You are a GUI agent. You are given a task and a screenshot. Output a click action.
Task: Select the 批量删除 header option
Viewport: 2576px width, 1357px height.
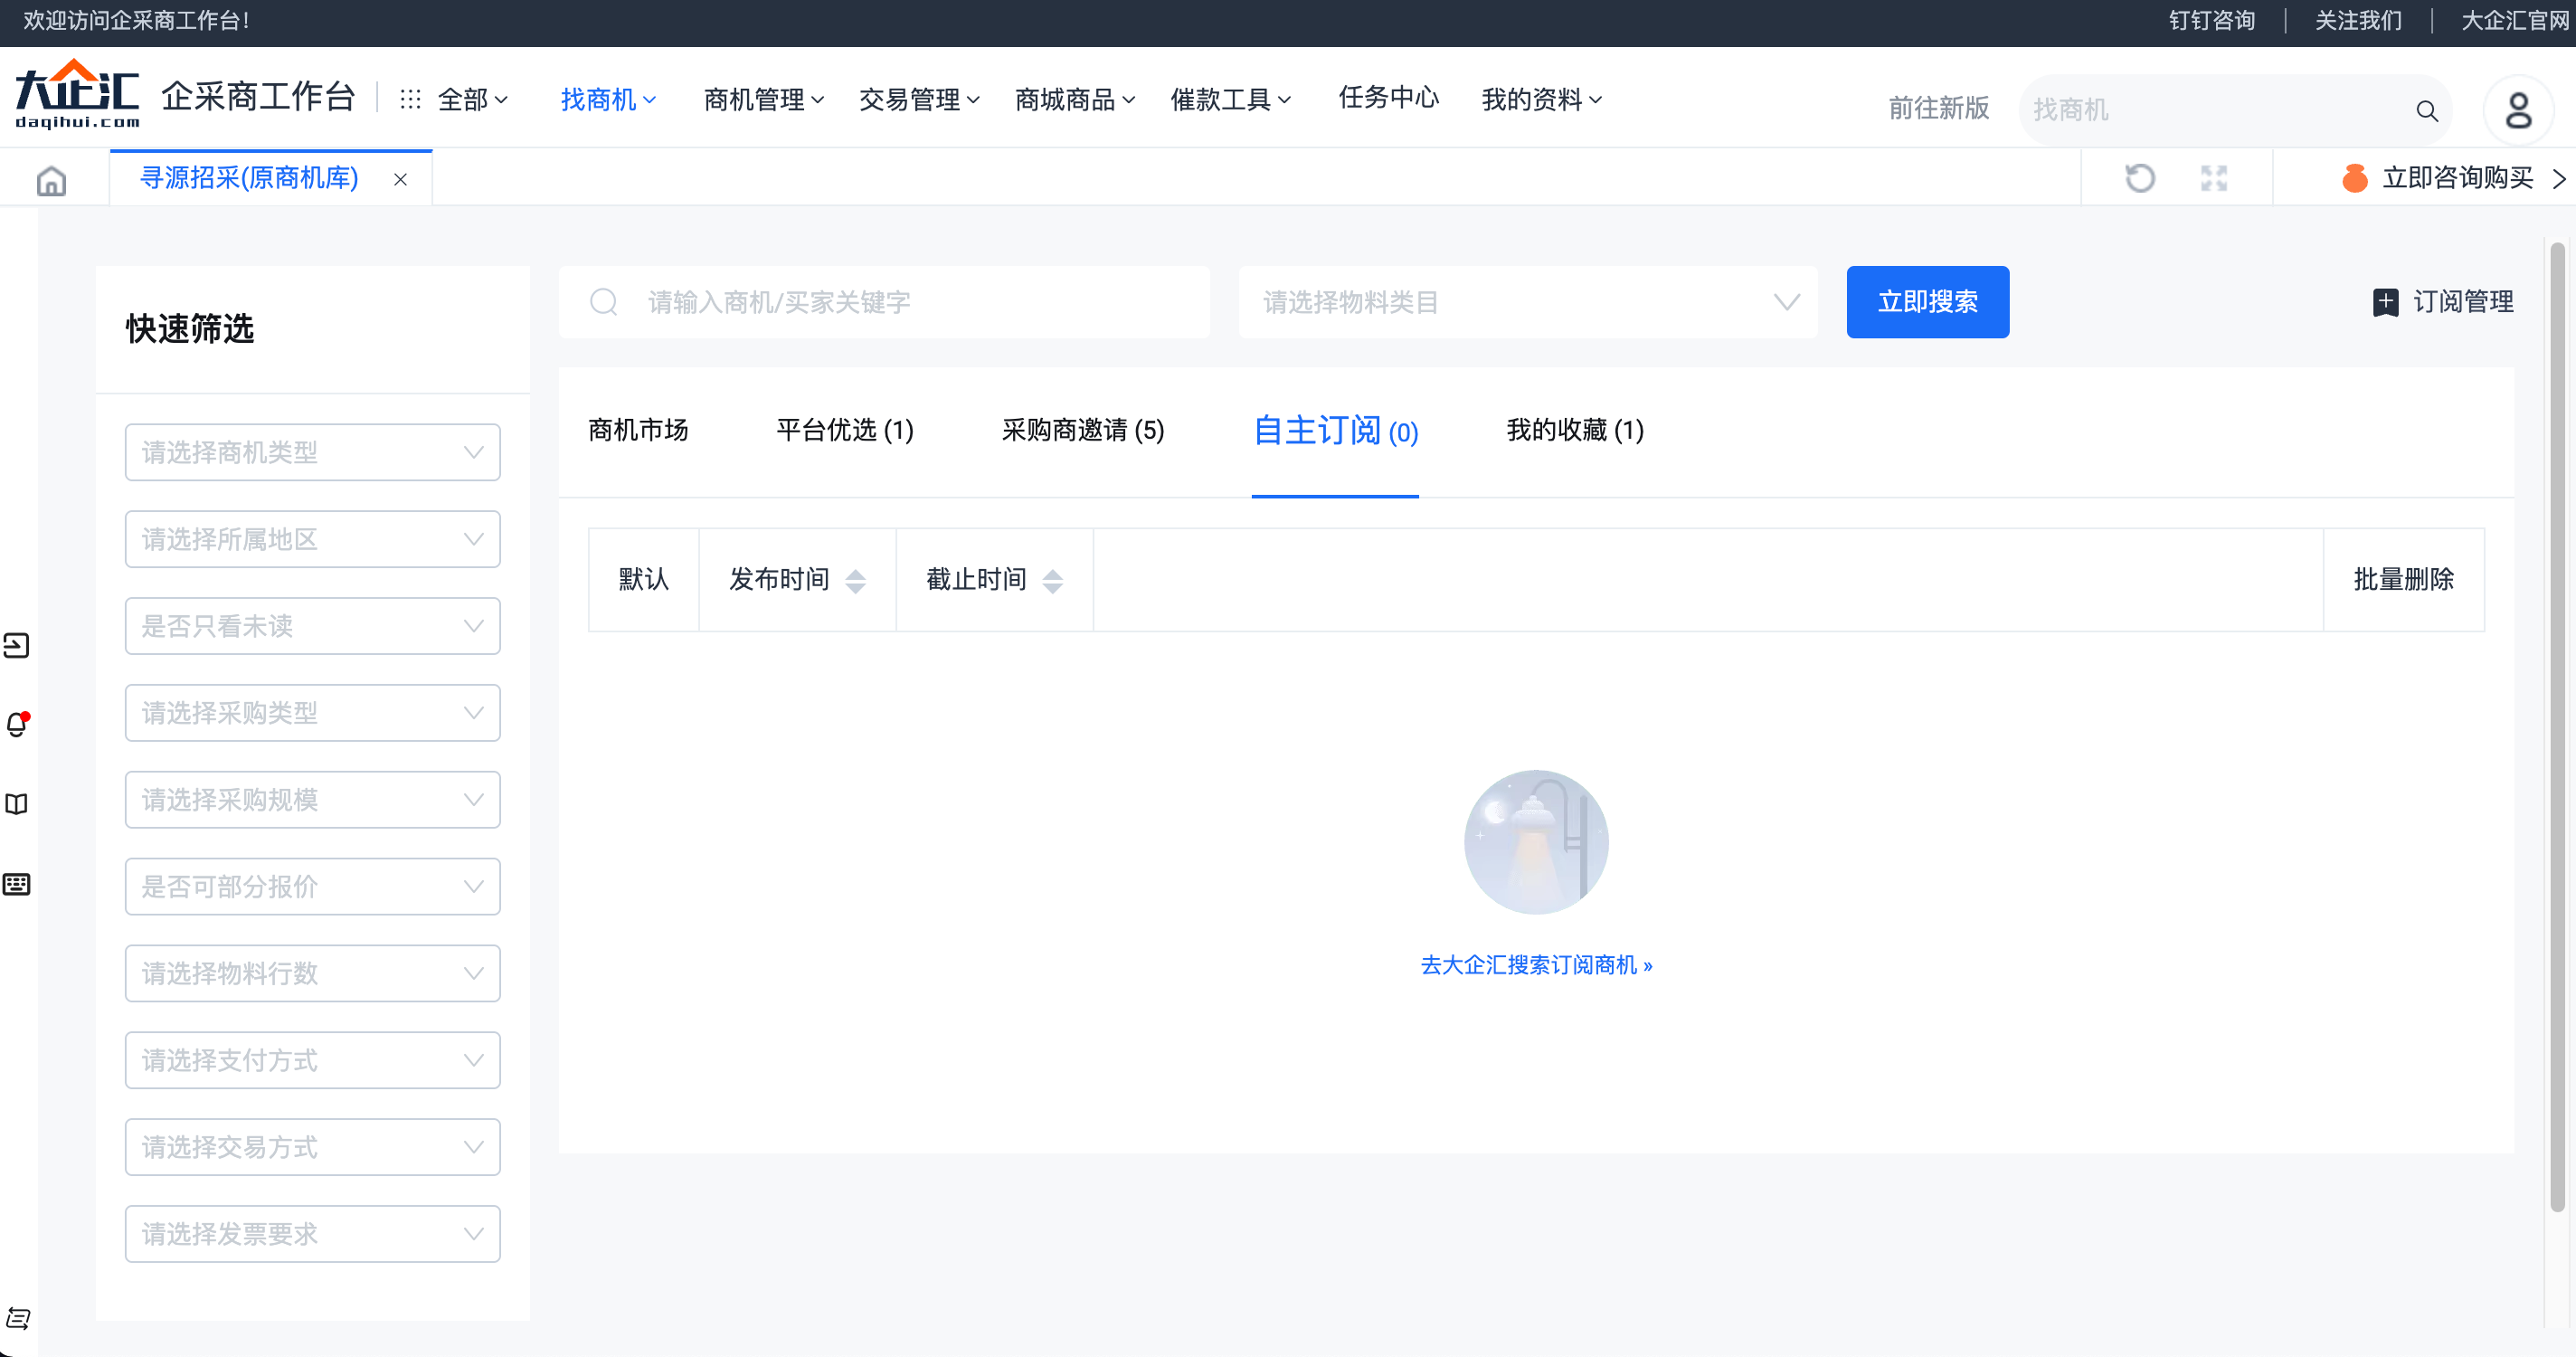click(2404, 580)
